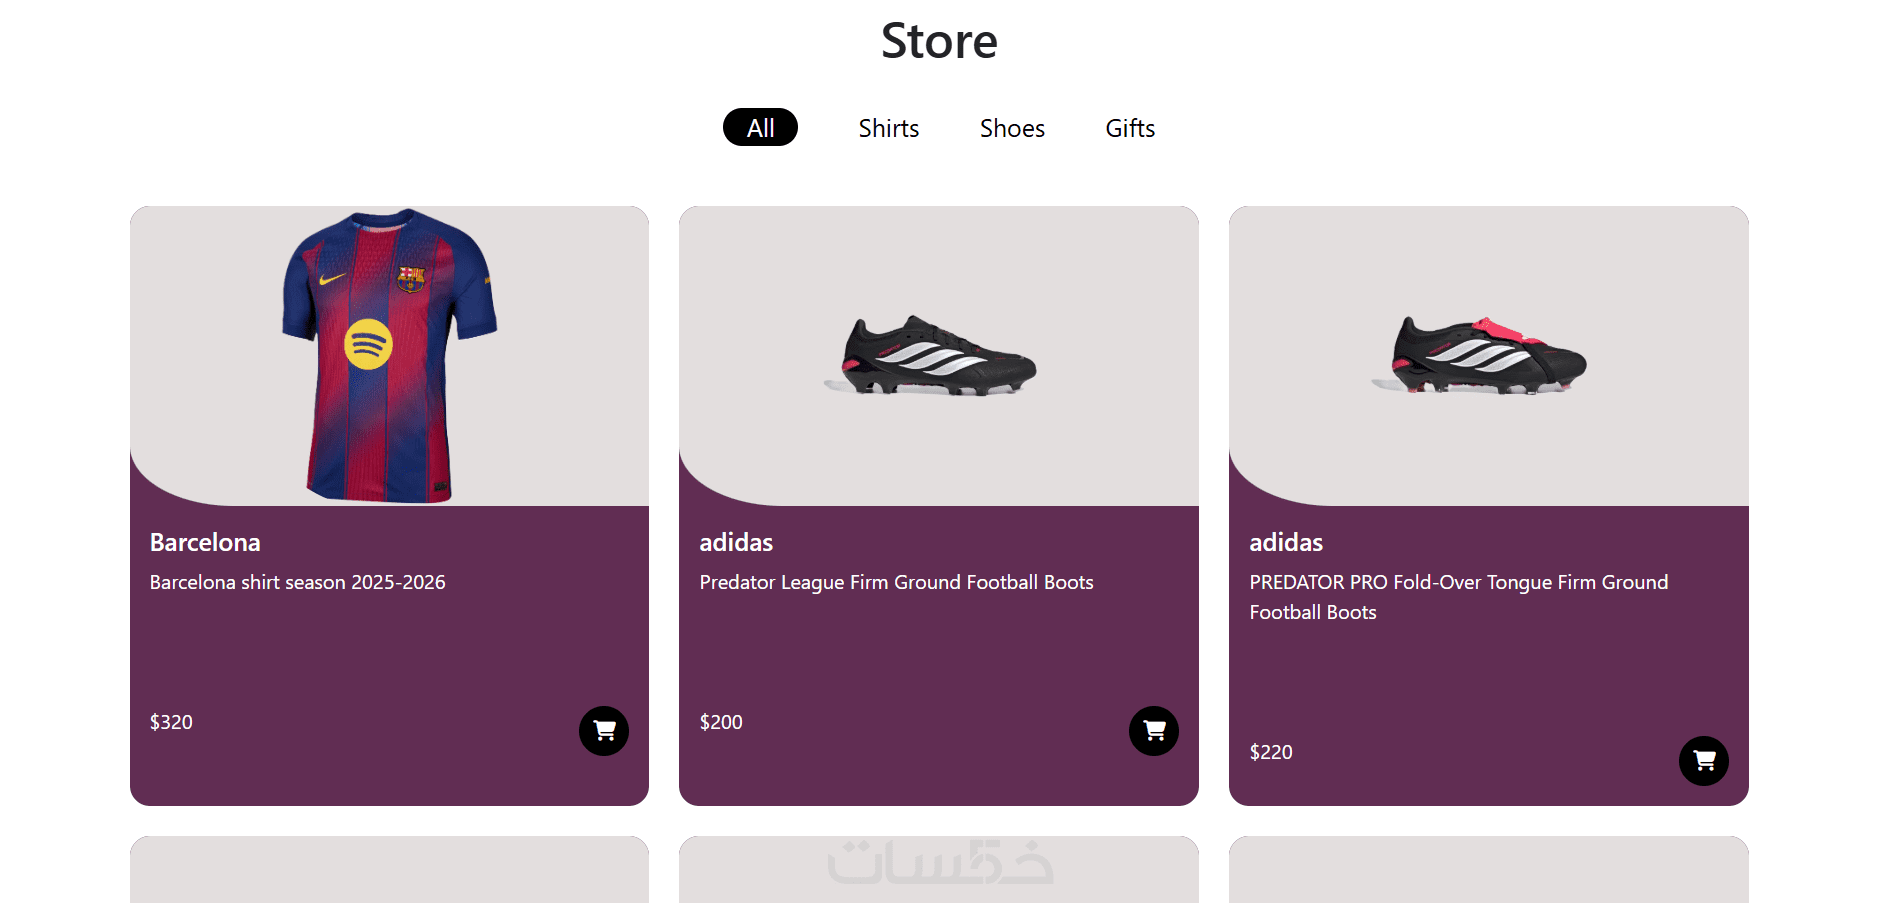Select Predator League Firm Ground Football Boots text
1882x903 pixels.
point(896,582)
